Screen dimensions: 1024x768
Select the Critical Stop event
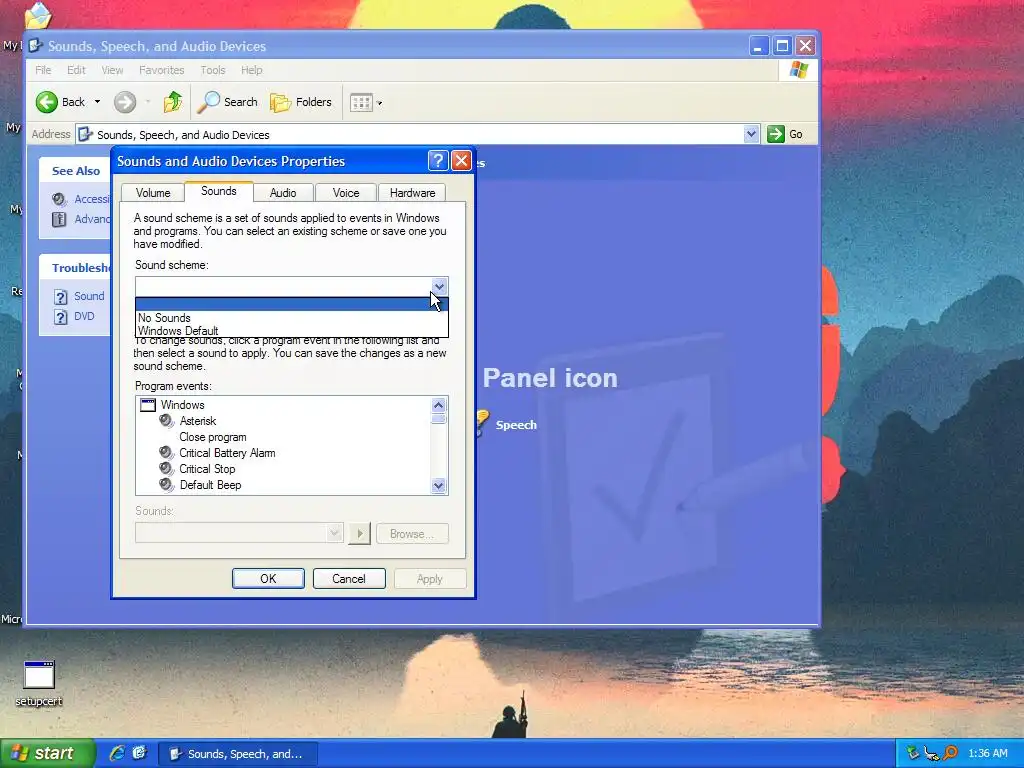pos(207,469)
